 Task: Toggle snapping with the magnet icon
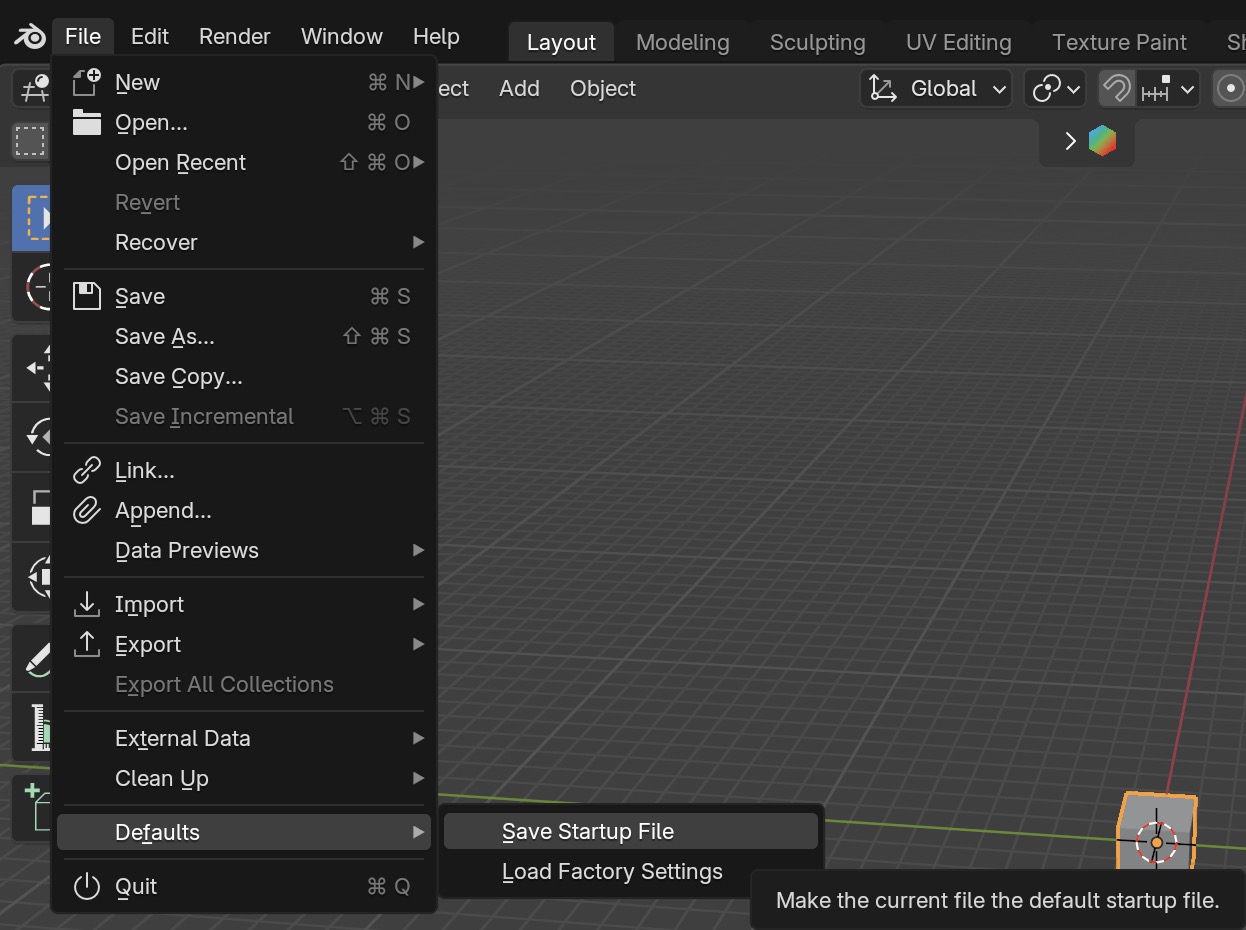click(1116, 89)
